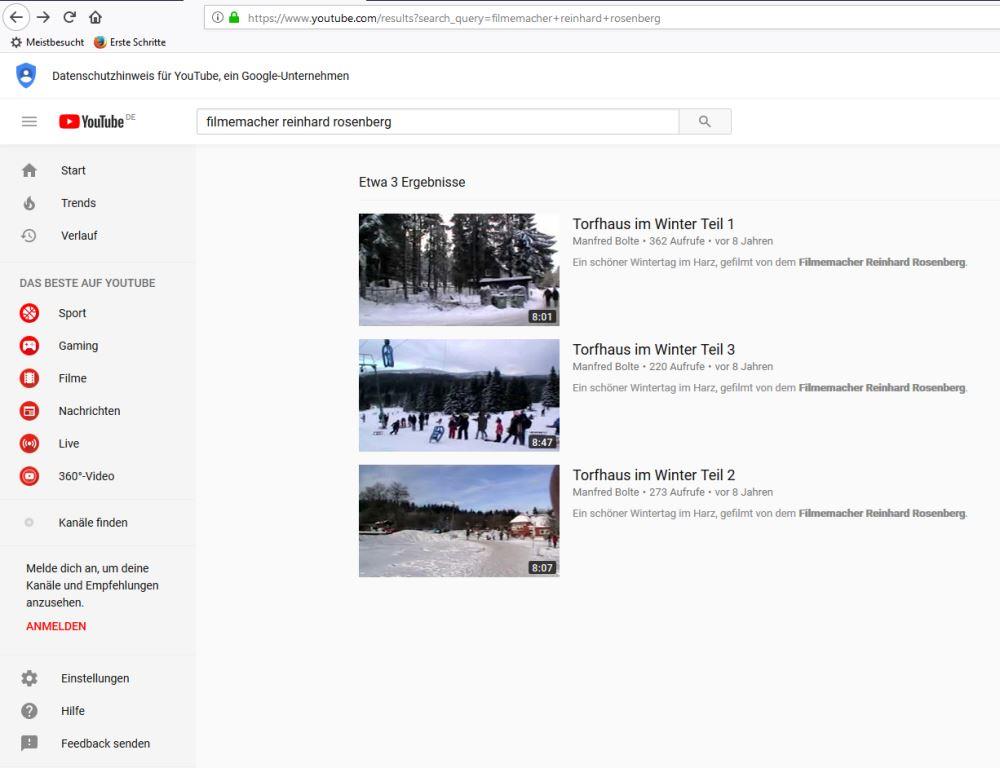Open Manfred Bolte channel under Teil 3
Image resolution: width=1000 pixels, height=768 pixels.
point(606,367)
